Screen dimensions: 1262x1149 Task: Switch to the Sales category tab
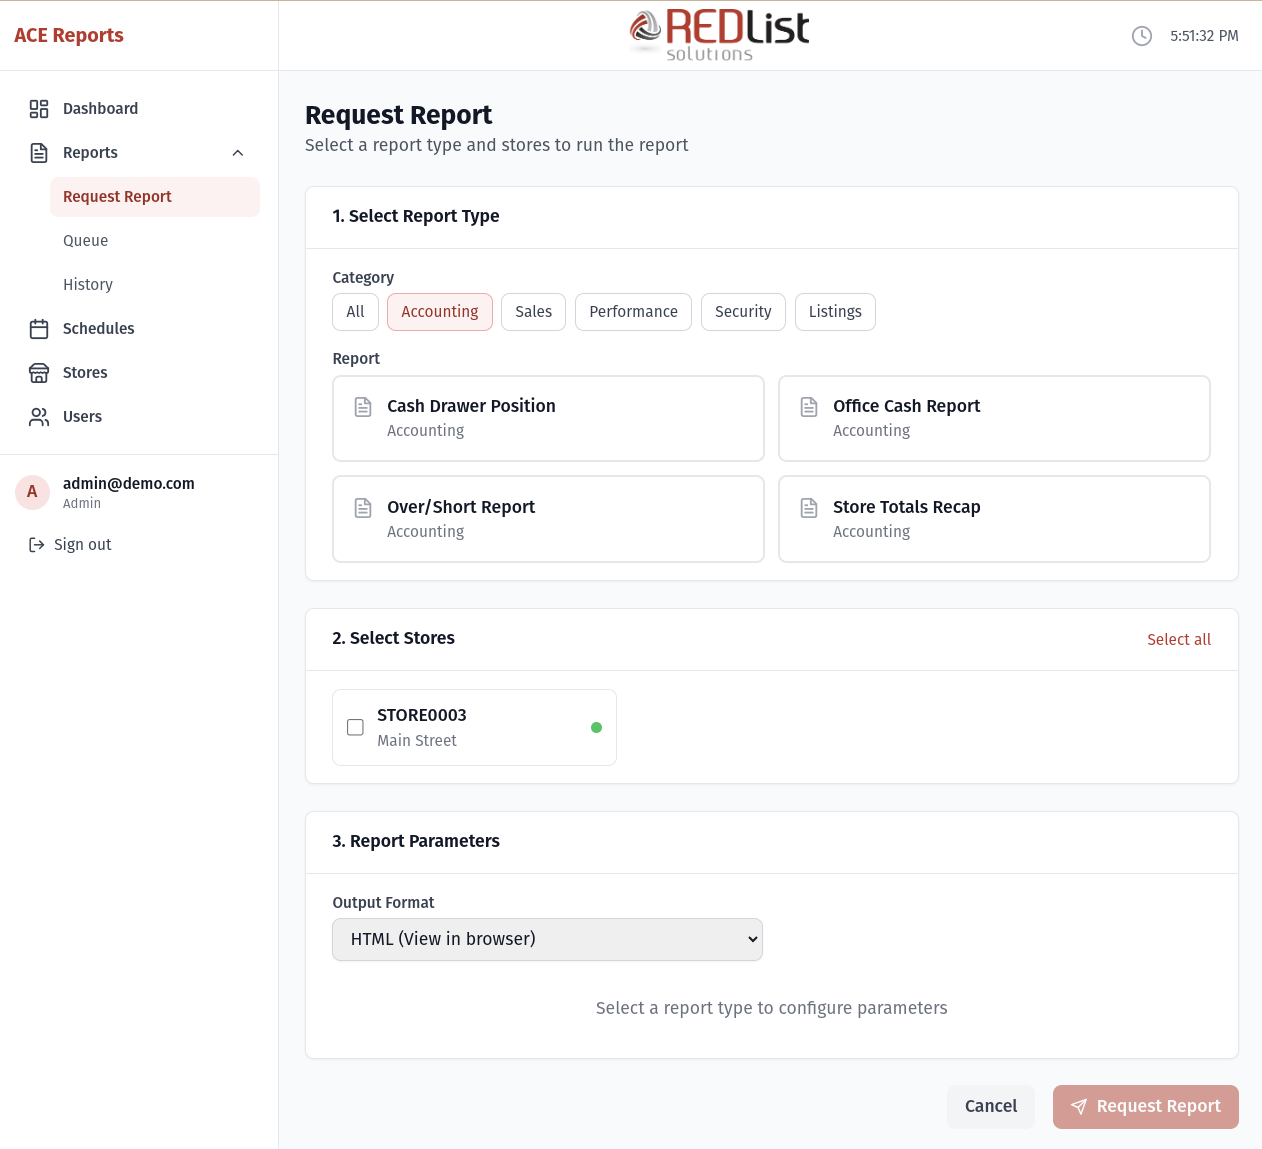(533, 311)
